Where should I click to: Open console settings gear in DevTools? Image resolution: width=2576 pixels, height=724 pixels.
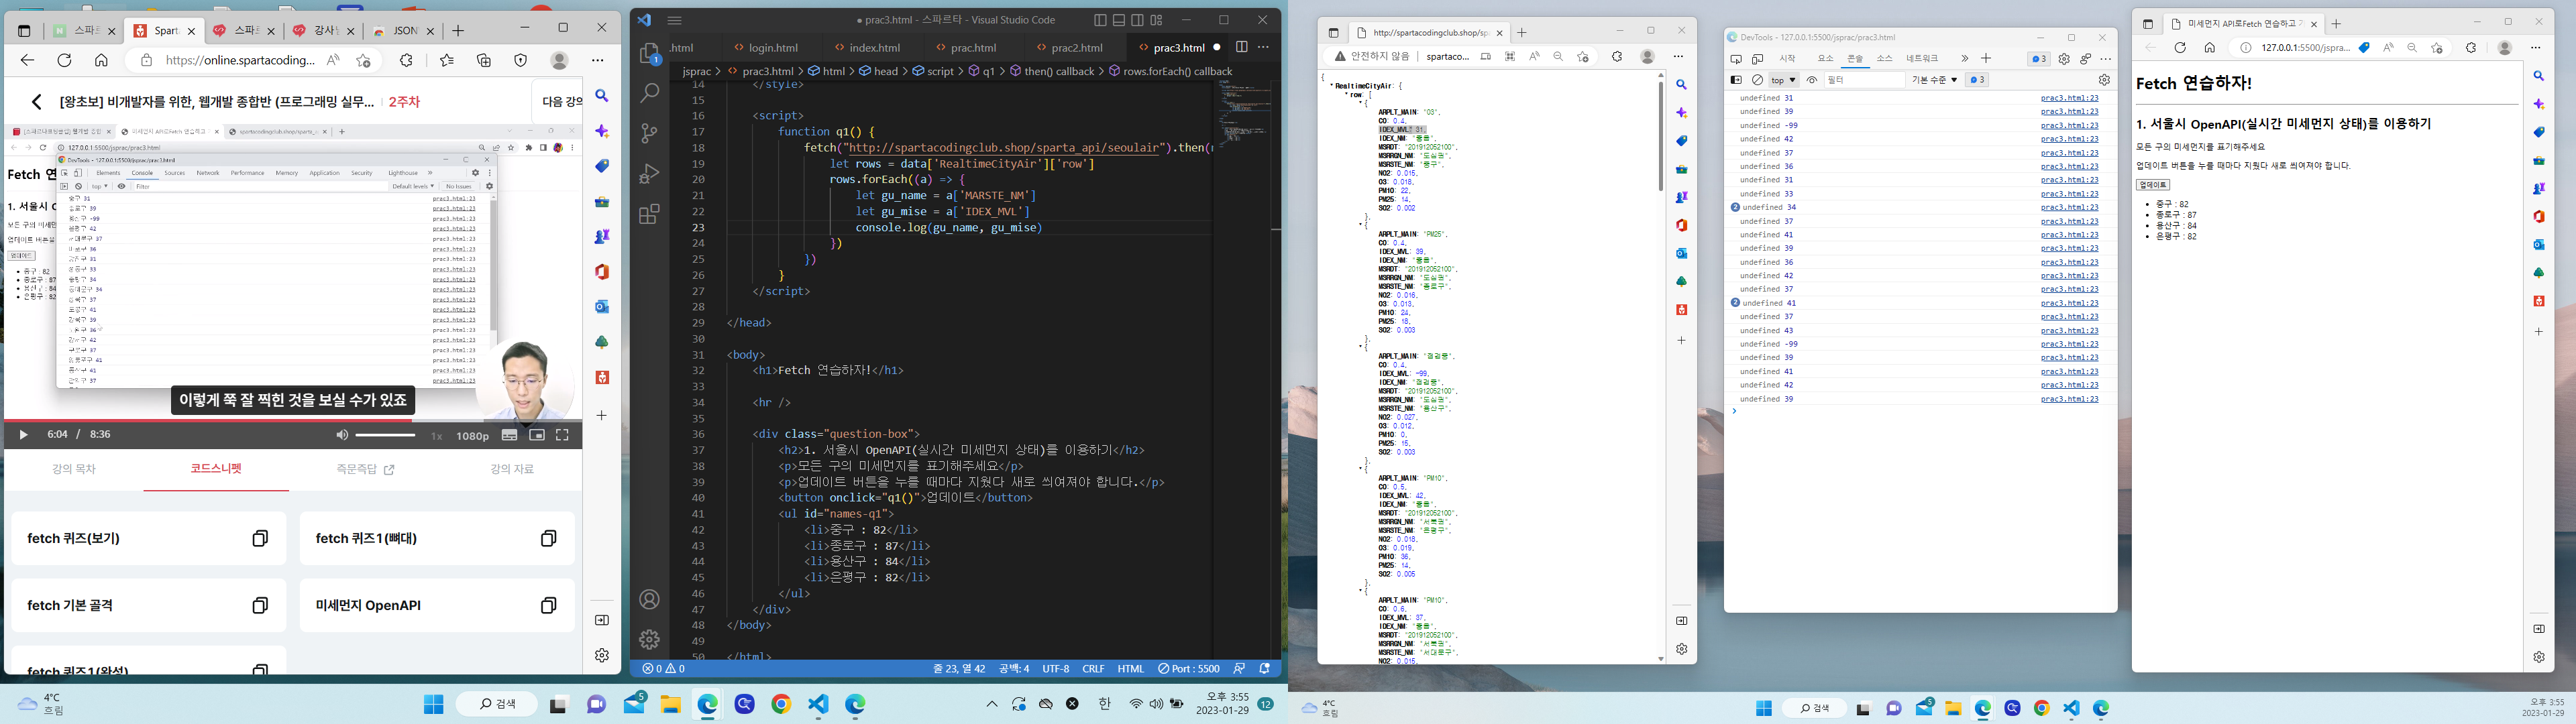click(x=2104, y=80)
